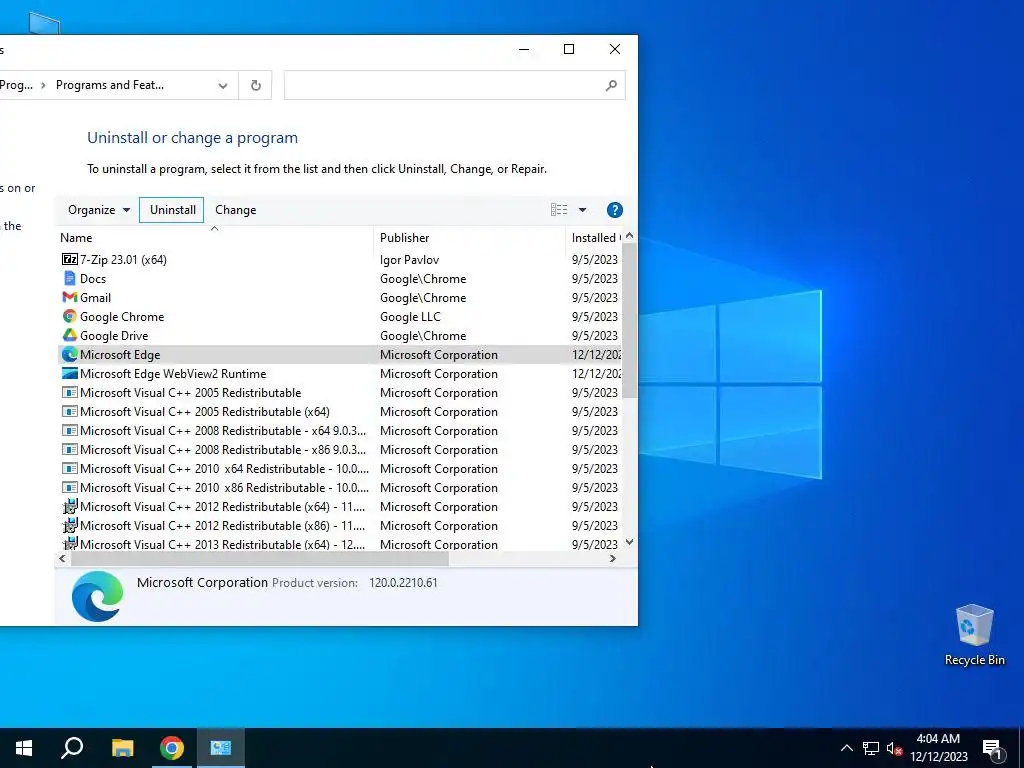1024x768 pixels.
Task: Click the Visual C++ 2008 x86 icon
Action: [x=69, y=449]
